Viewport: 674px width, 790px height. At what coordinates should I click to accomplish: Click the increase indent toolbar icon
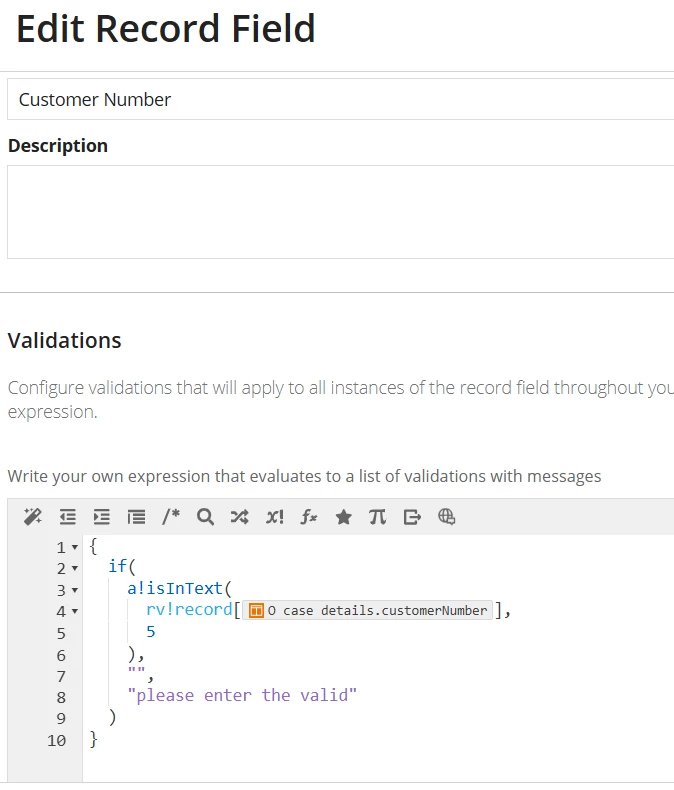click(102, 517)
